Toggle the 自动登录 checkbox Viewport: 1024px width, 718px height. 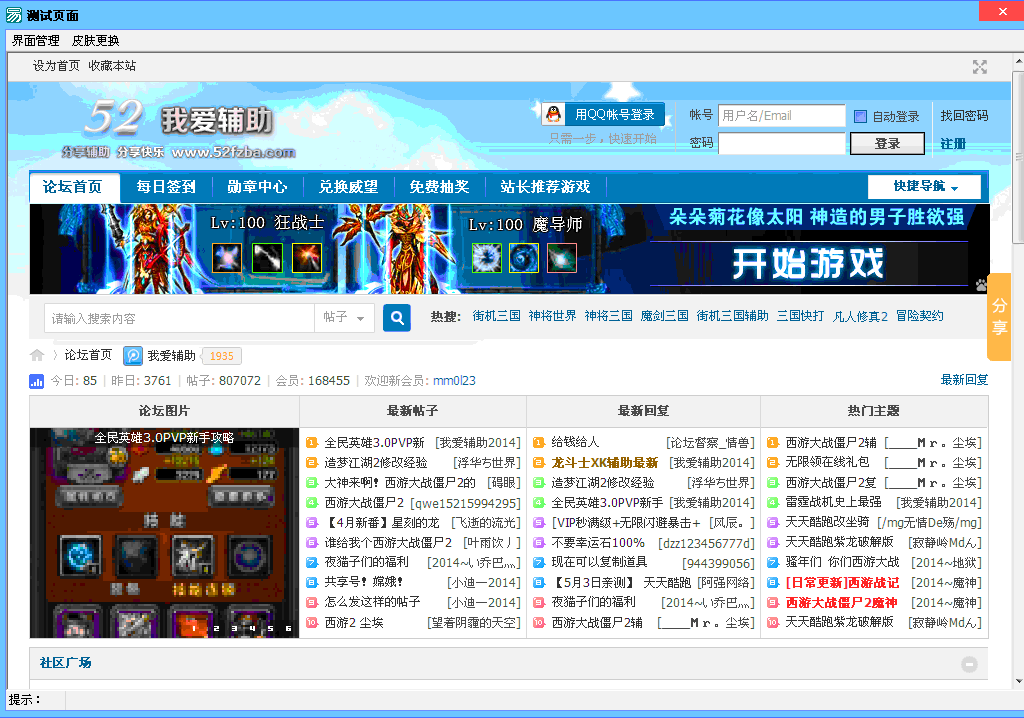click(x=860, y=116)
